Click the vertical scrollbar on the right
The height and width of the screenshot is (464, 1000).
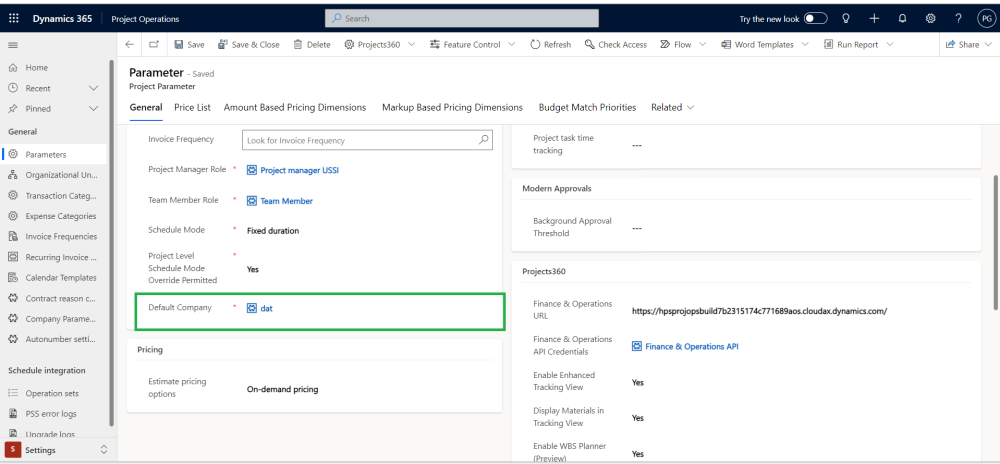(x=994, y=240)
